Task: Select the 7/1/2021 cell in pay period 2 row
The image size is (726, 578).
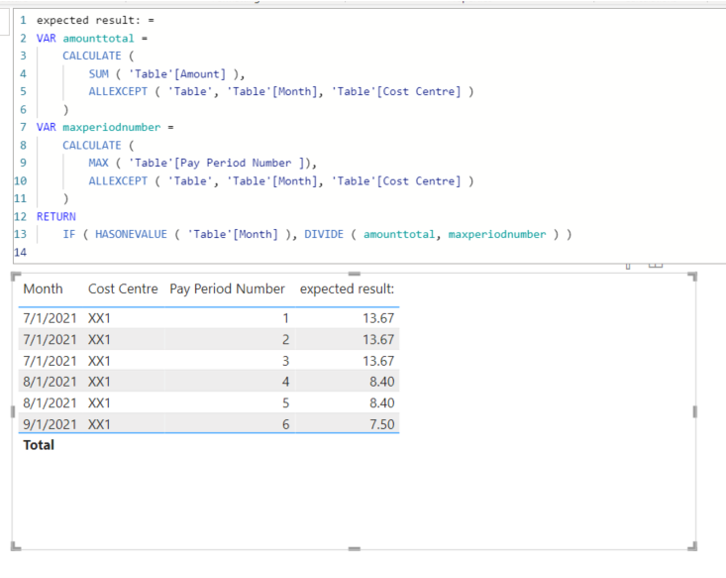Action: (x=50, y=339)
